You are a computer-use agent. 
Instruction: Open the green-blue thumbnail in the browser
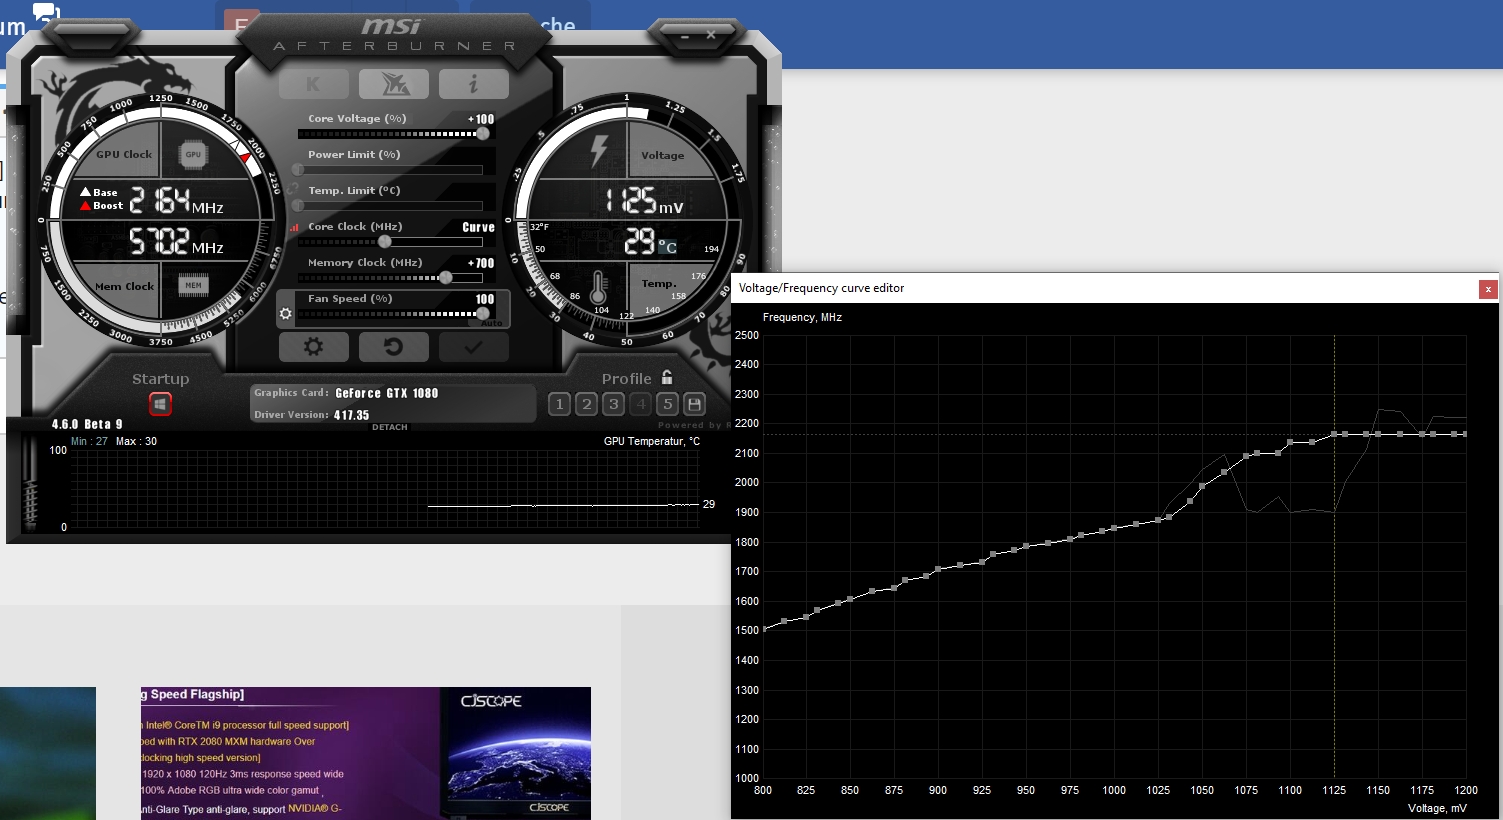(x=48, y=753)
